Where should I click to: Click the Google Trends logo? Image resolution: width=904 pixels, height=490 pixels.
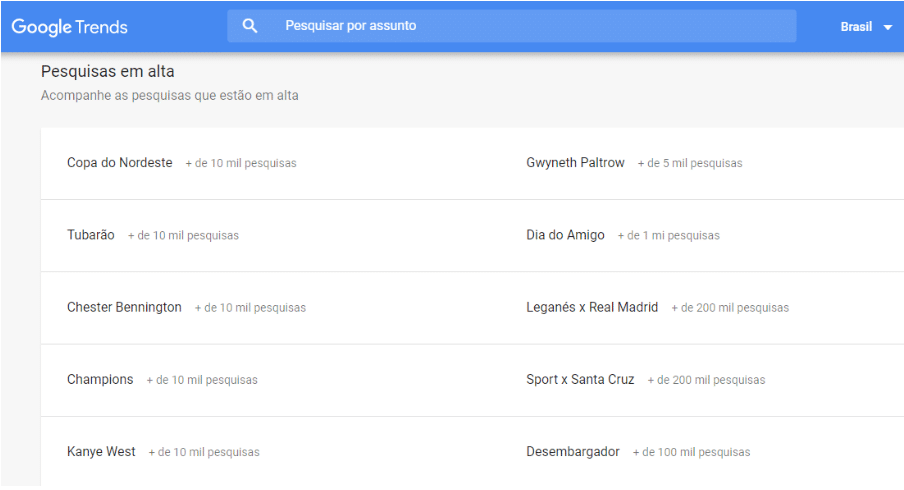[x=70, y=27]
